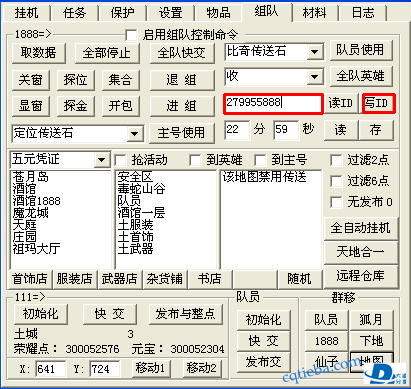Check the 过滤2点 option
This screenshot has height=389, width=411.
336,160
